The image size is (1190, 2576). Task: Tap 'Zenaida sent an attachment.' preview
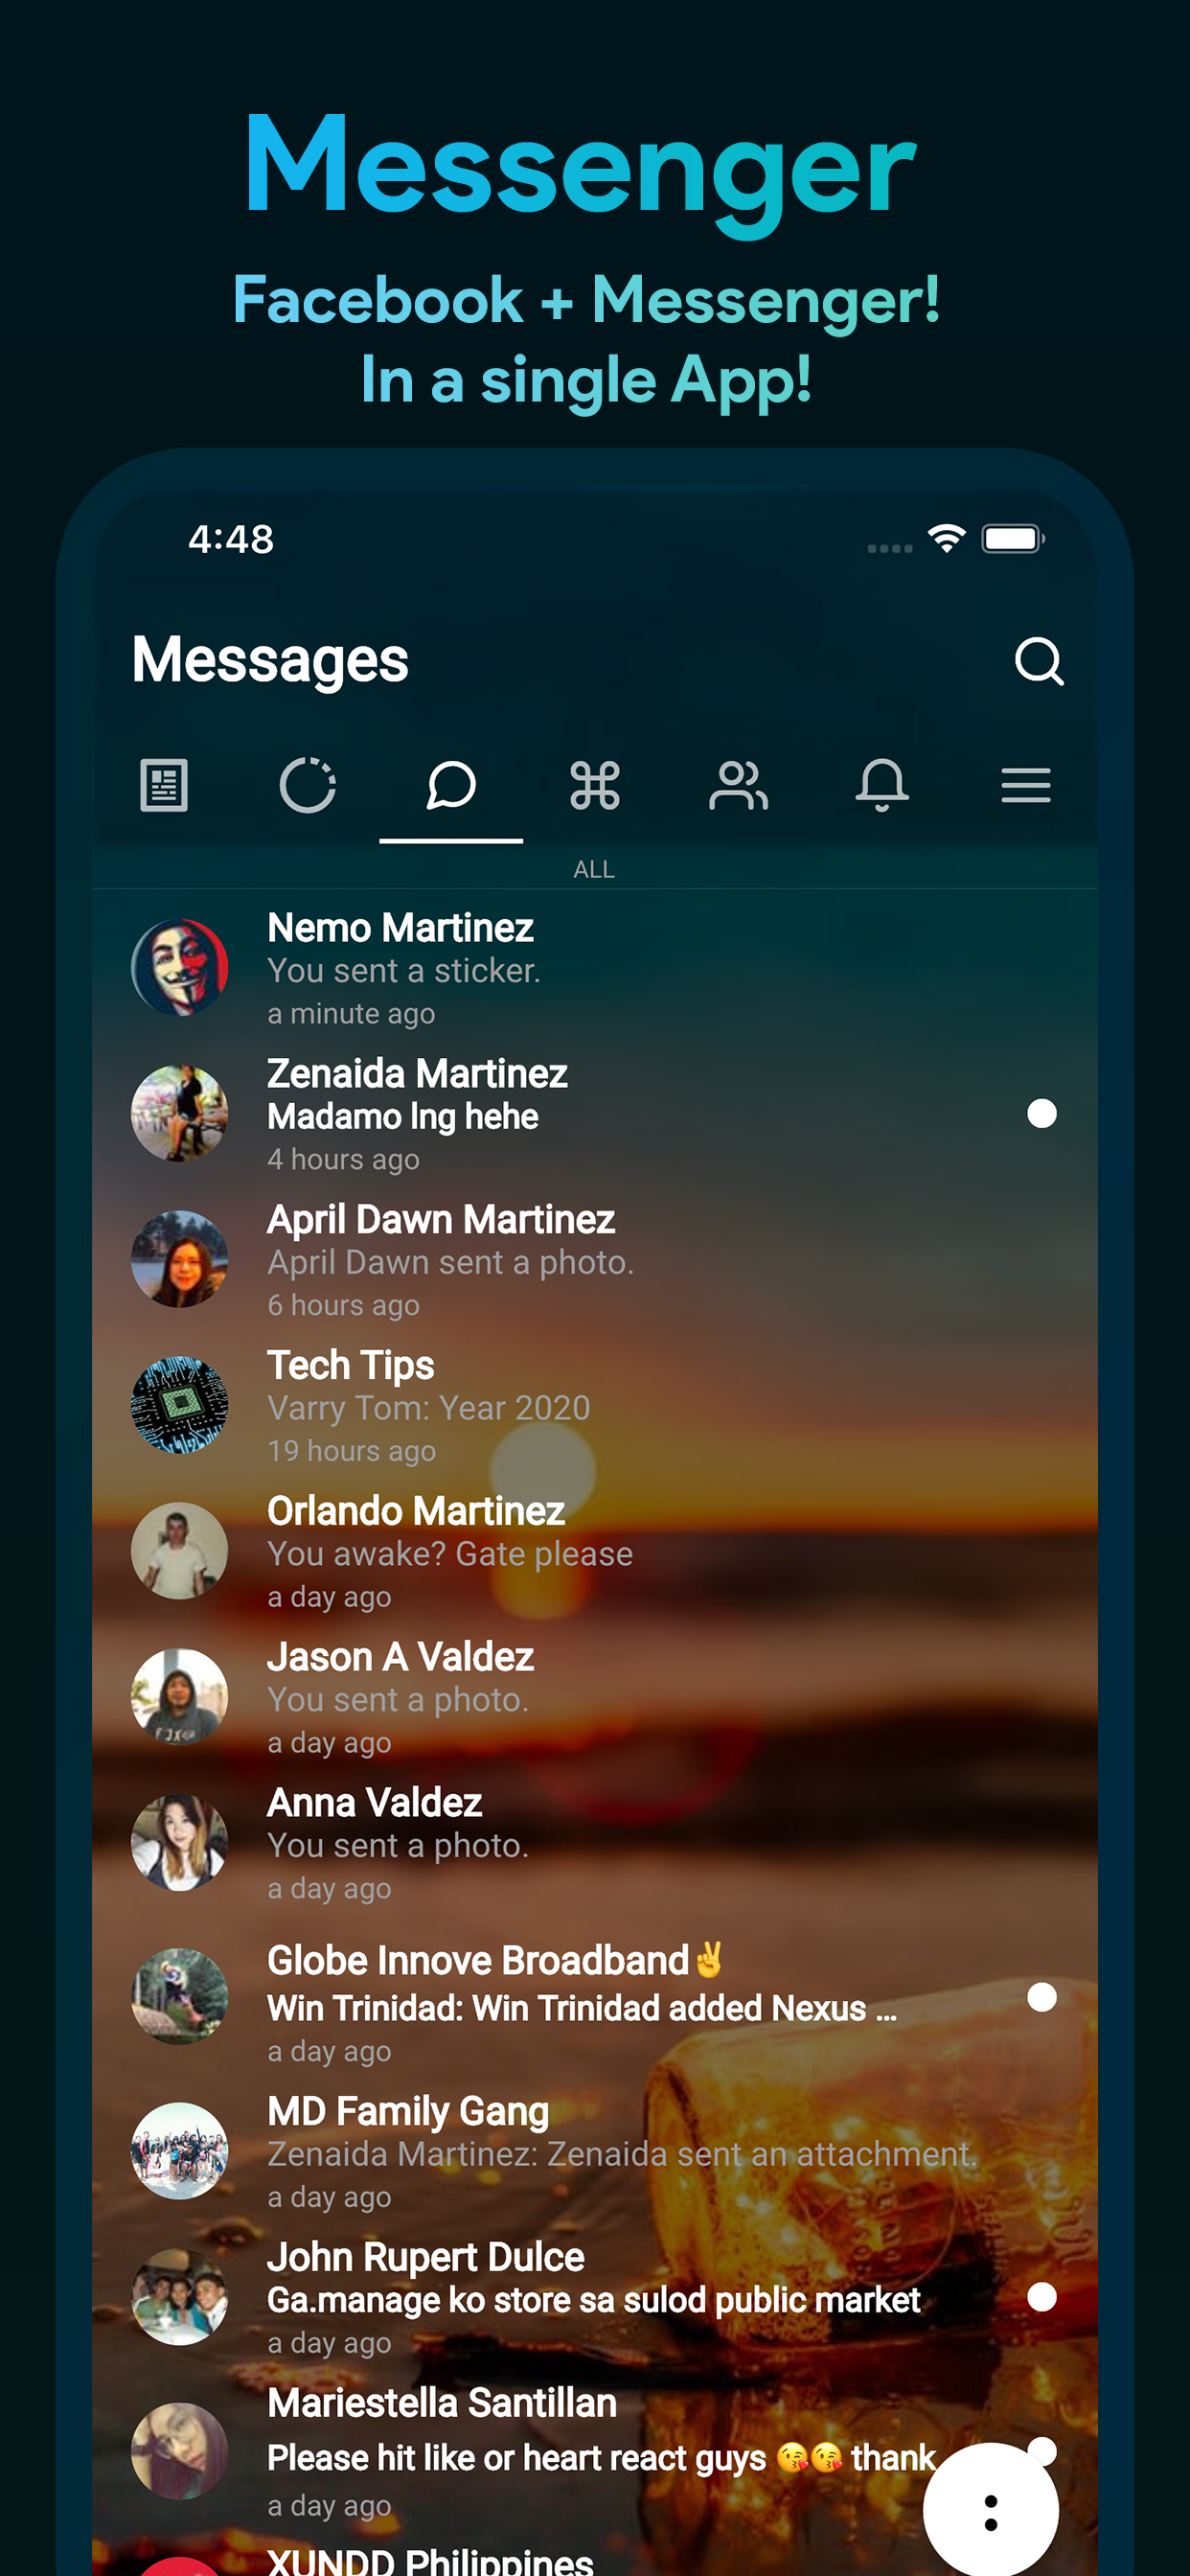[622, 2154]
